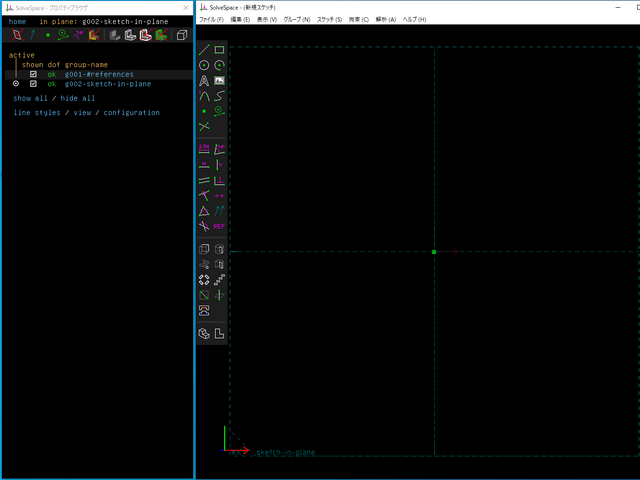Click the green origin point in the canvas
This screenshot has width=640, height=480.
434,252
